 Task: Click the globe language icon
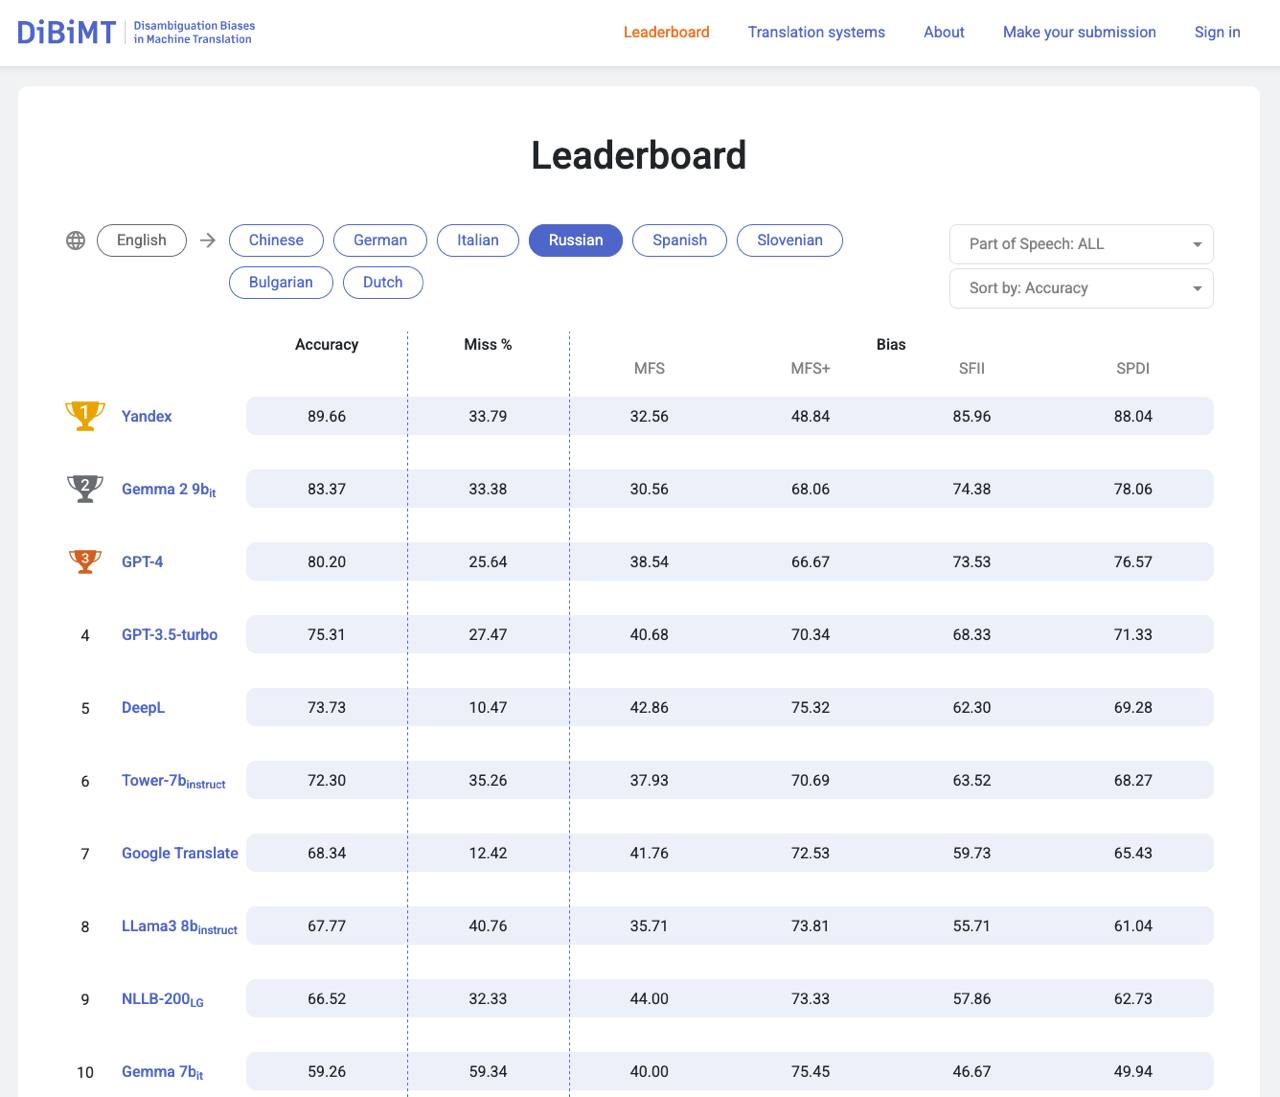tap(75, 240)
